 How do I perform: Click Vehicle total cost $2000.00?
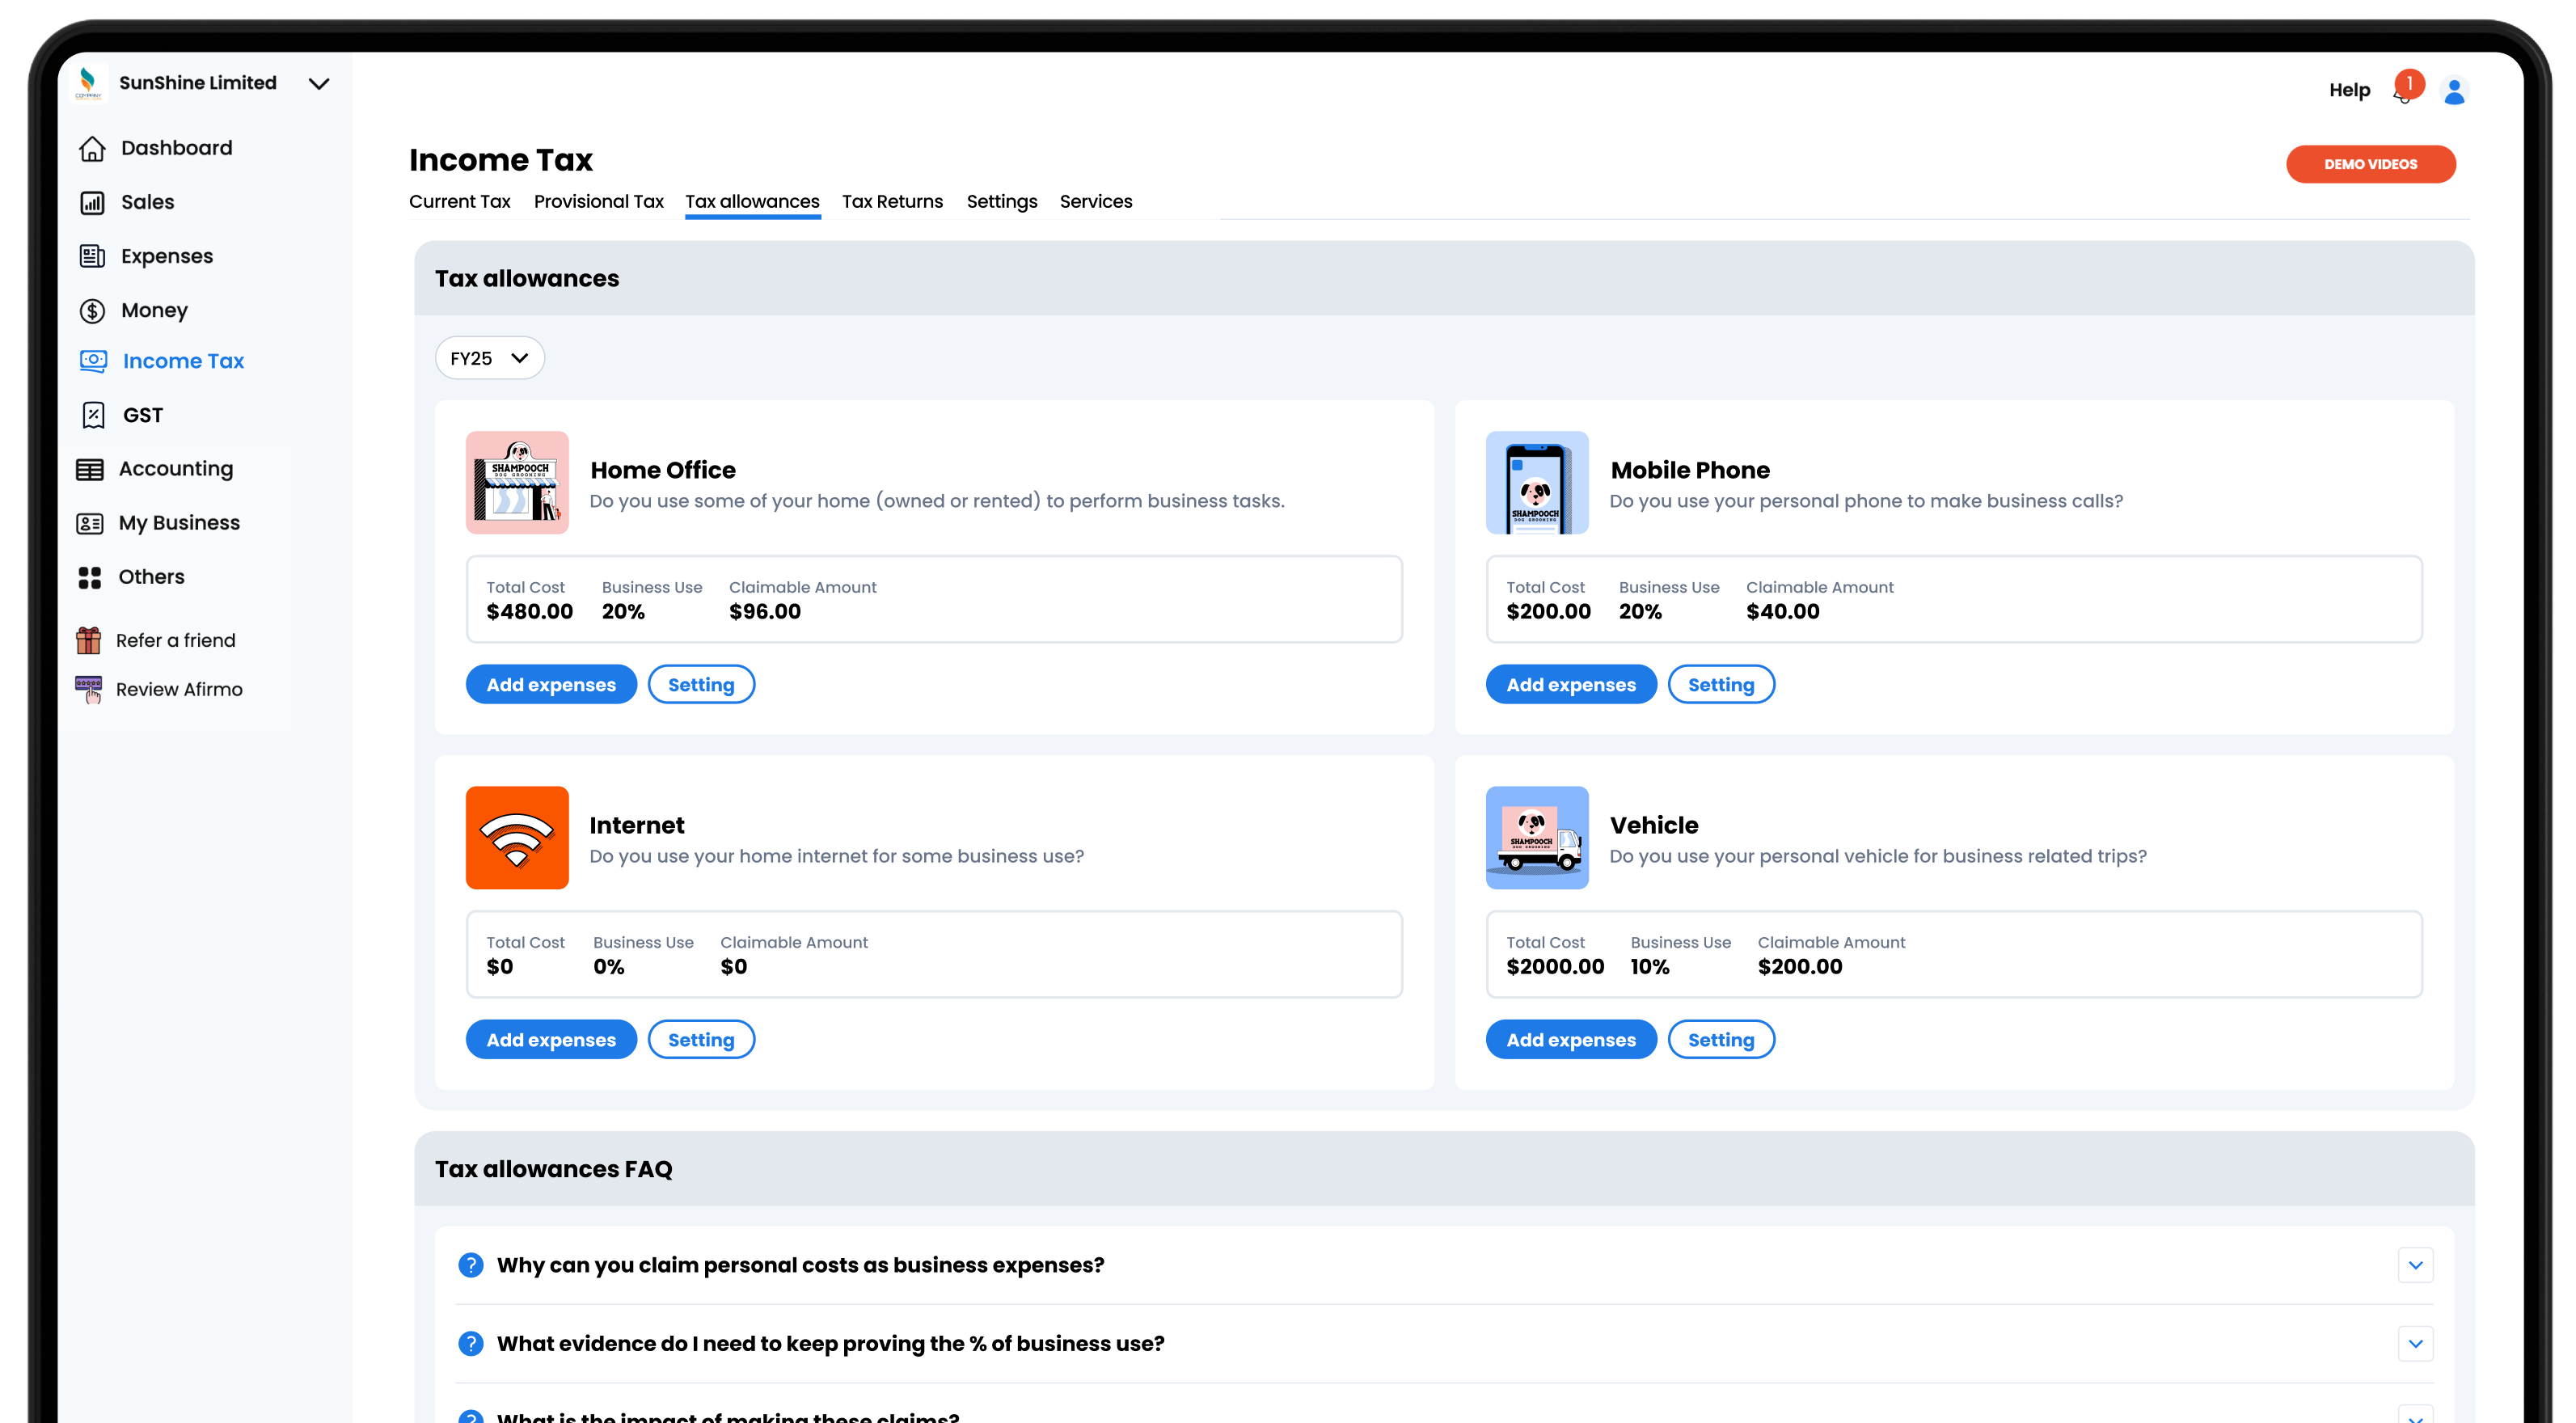click(x=1555, y=966)
